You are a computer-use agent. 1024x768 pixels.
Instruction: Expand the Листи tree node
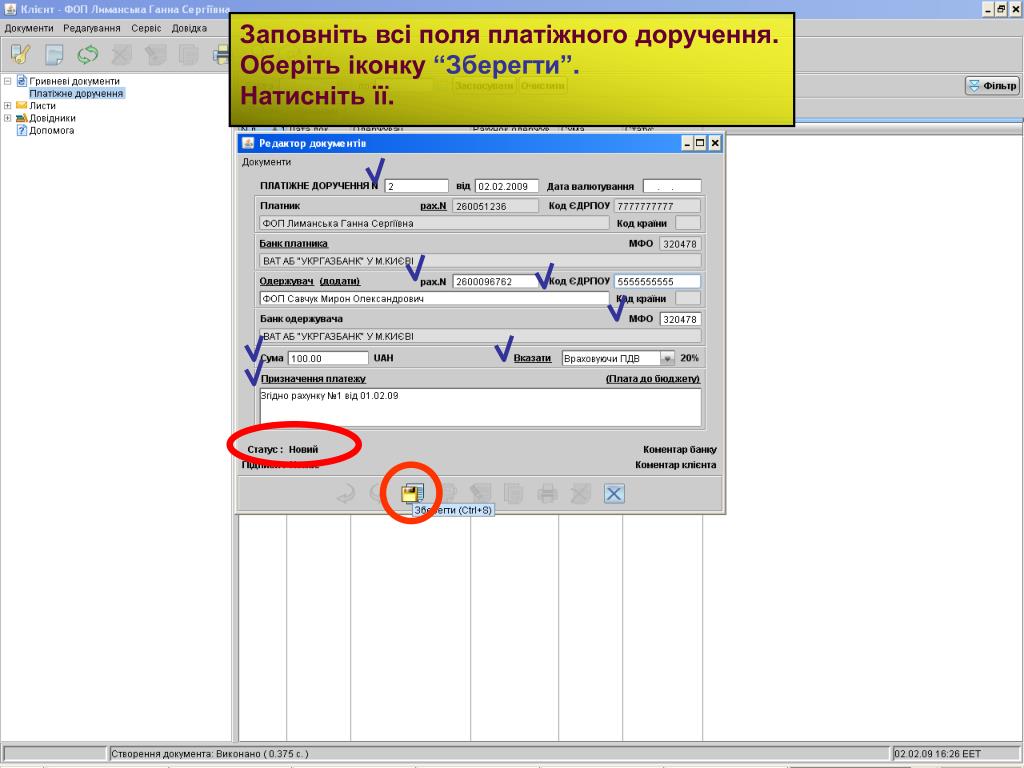[x=7, y=105]
